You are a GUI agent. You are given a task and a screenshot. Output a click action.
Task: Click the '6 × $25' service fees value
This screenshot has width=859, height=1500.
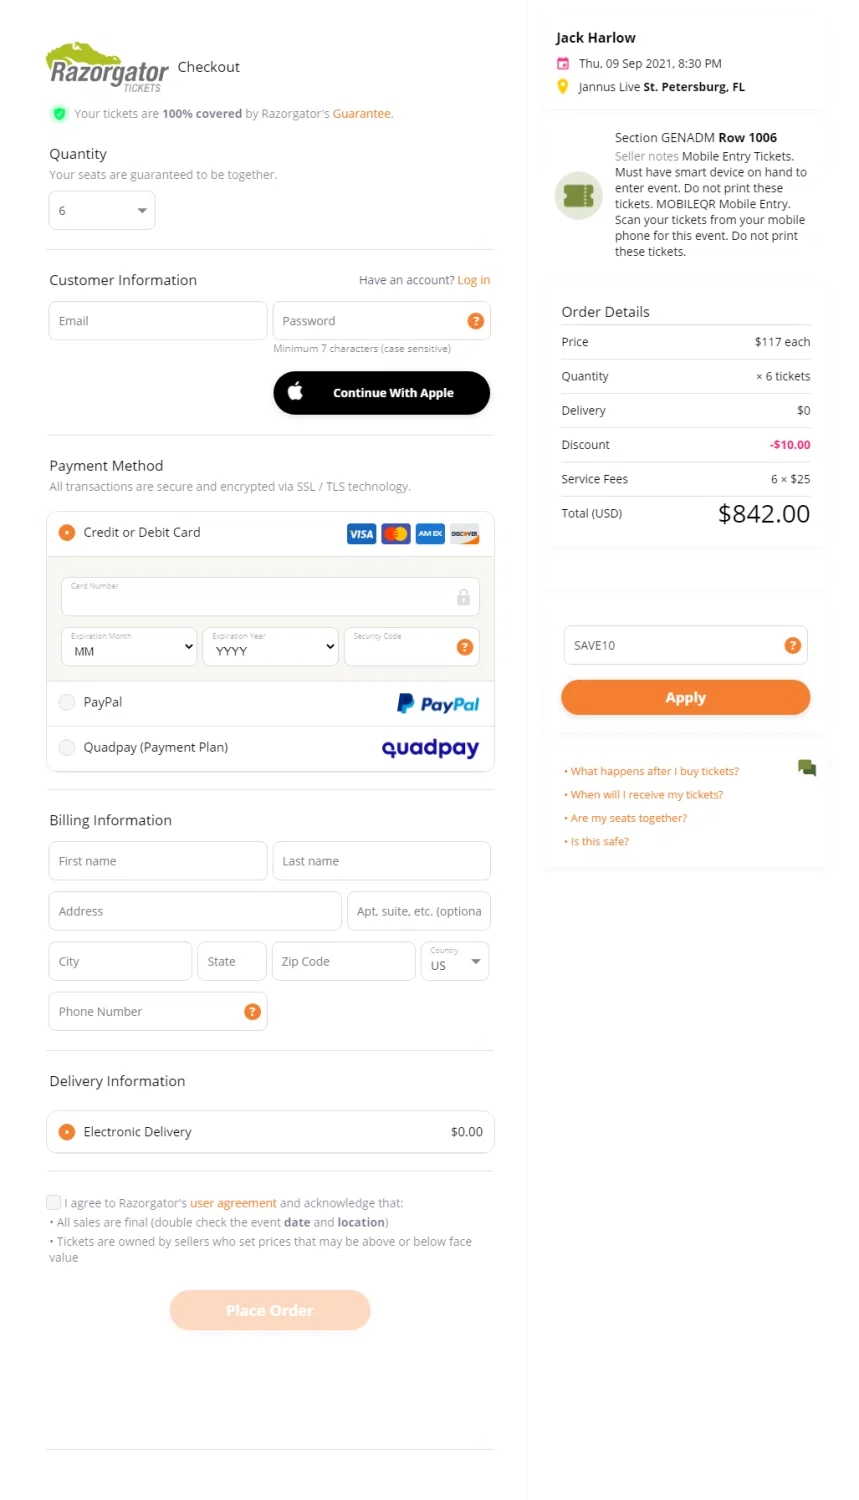(x=791, y=479)
